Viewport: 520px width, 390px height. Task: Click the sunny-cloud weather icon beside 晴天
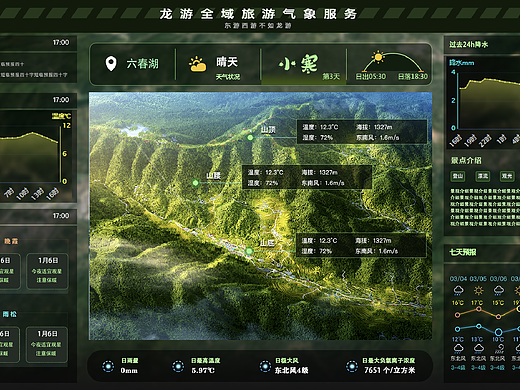[x=197, y=64]
